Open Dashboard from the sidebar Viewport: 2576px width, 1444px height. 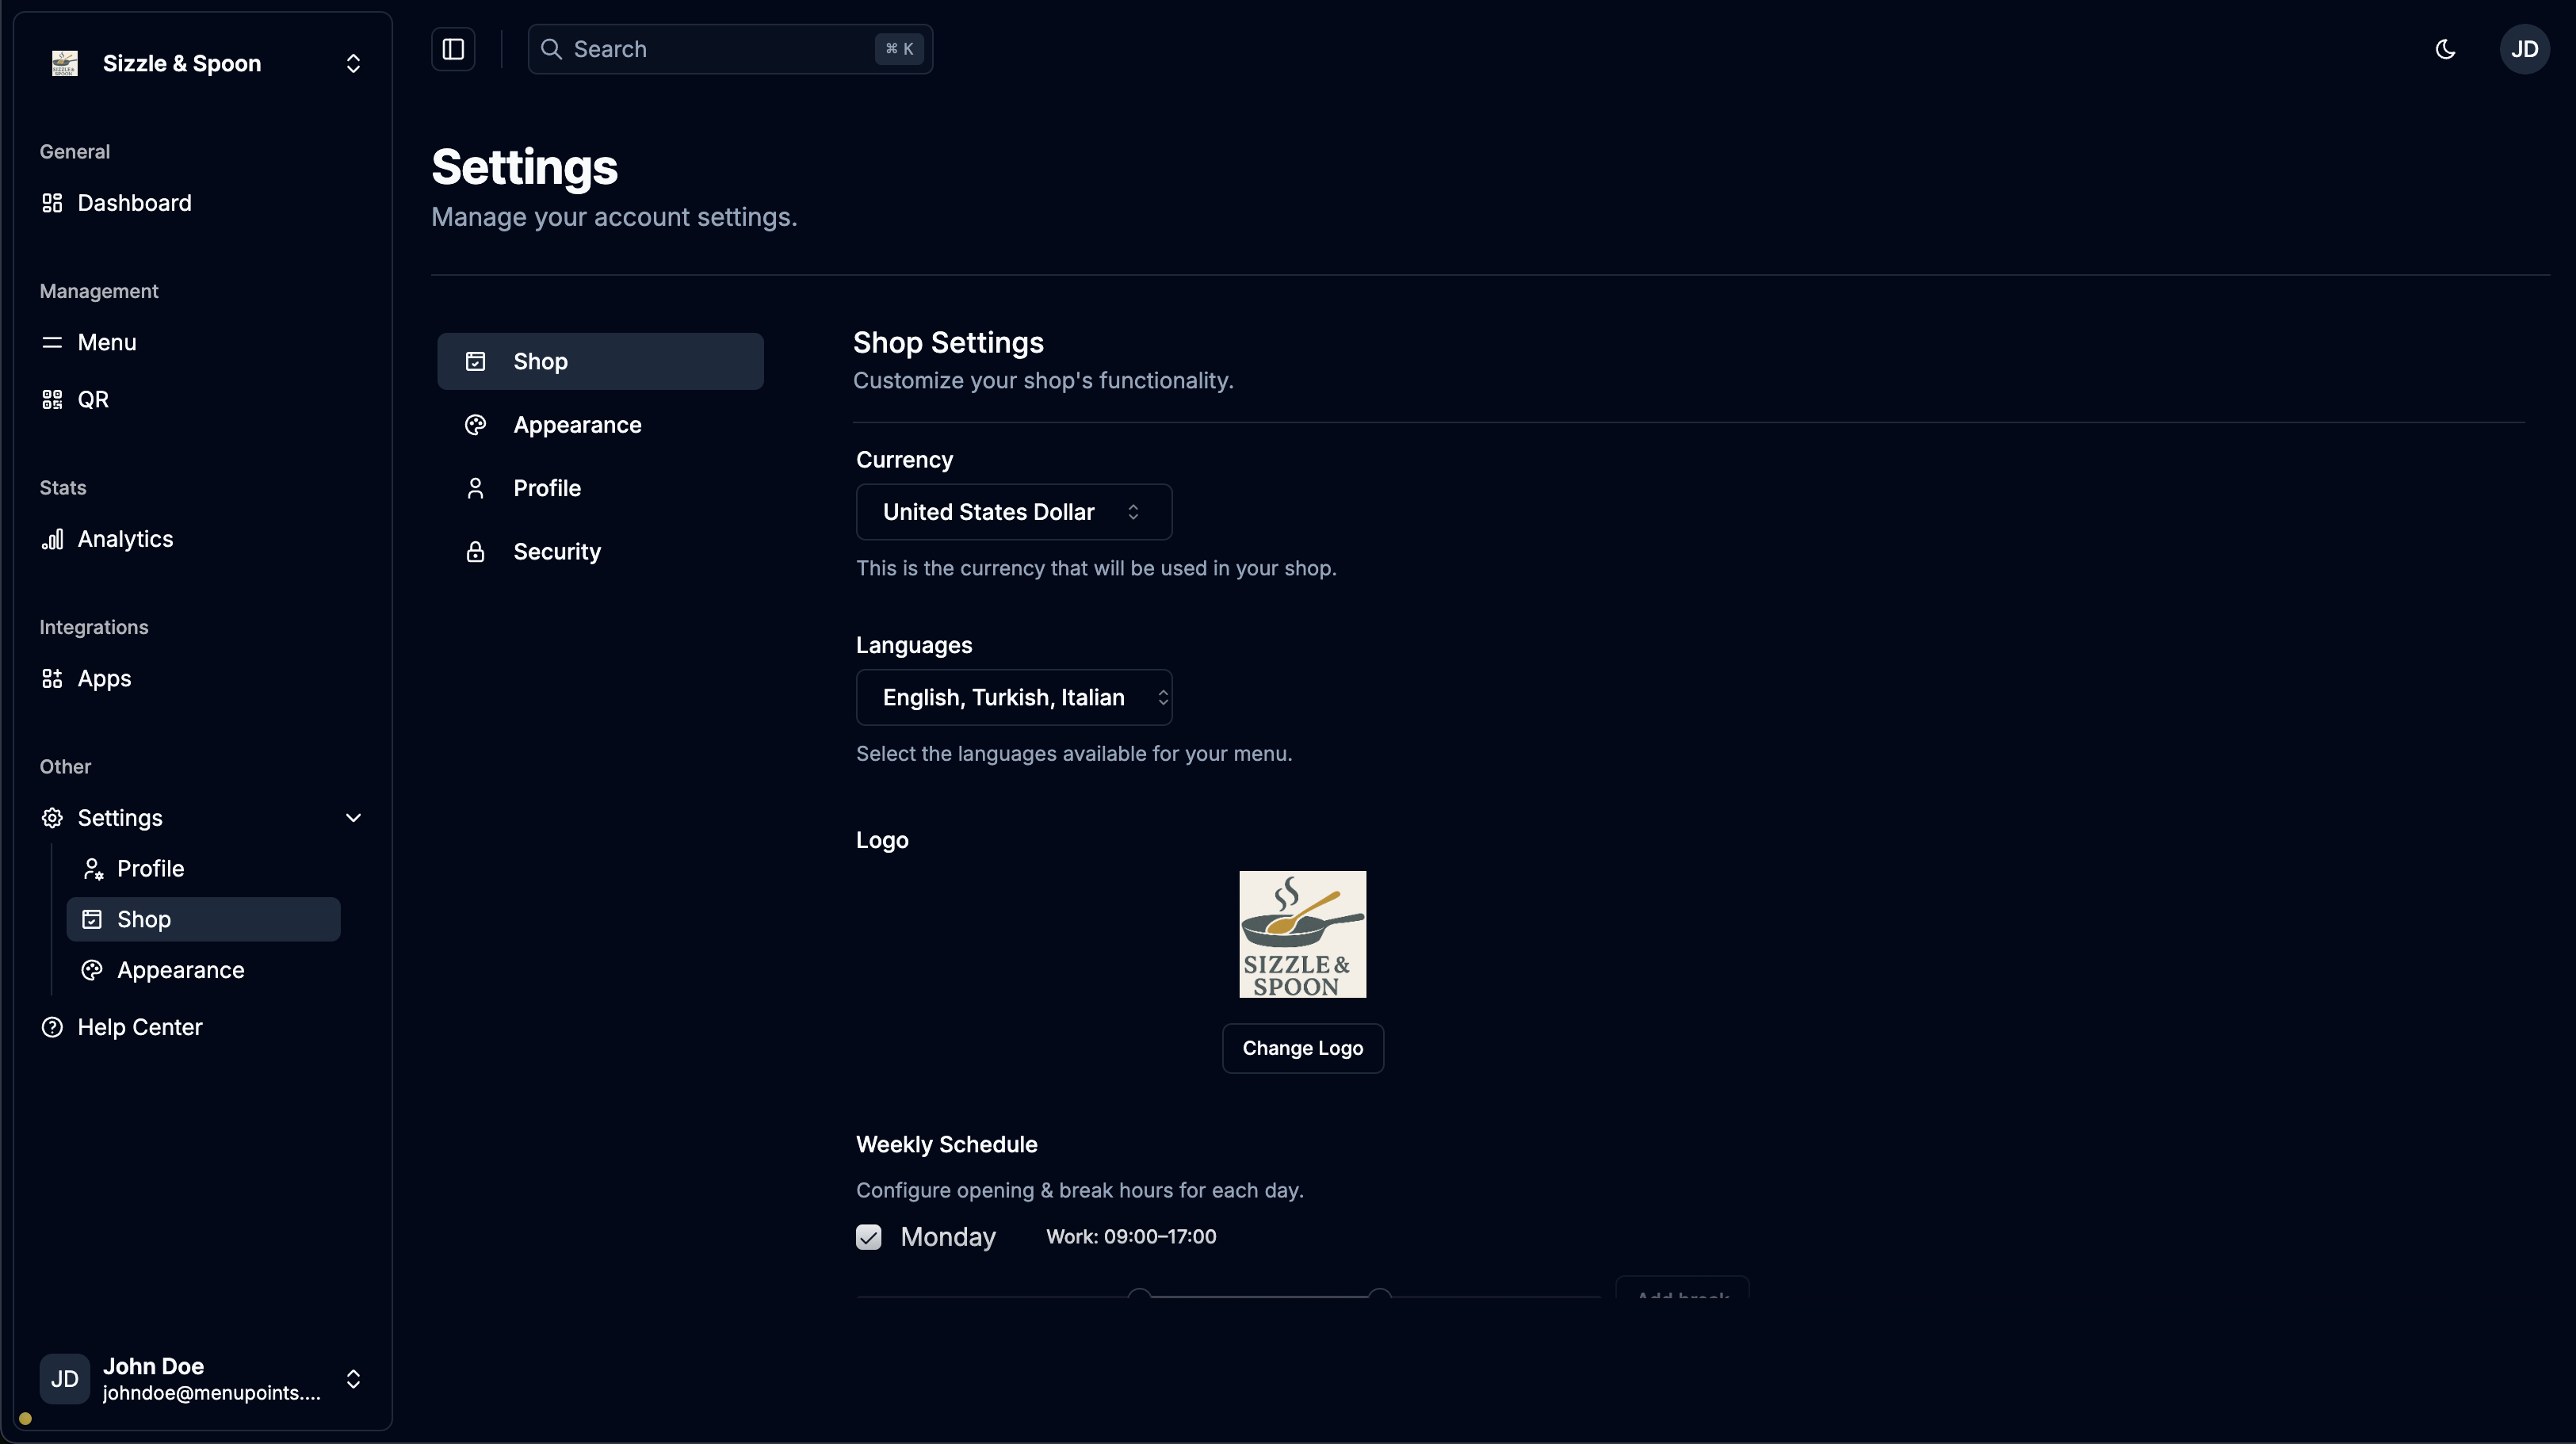coord(134,203)
